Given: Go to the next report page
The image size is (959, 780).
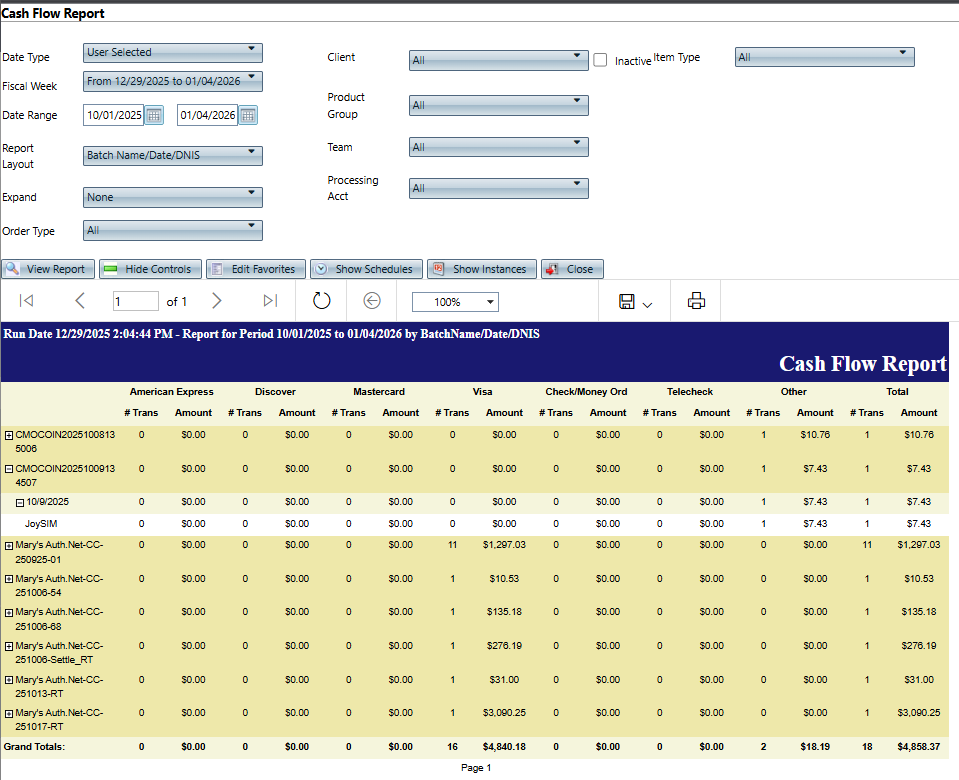Looking at the screenshot, I should pos(217,301).
